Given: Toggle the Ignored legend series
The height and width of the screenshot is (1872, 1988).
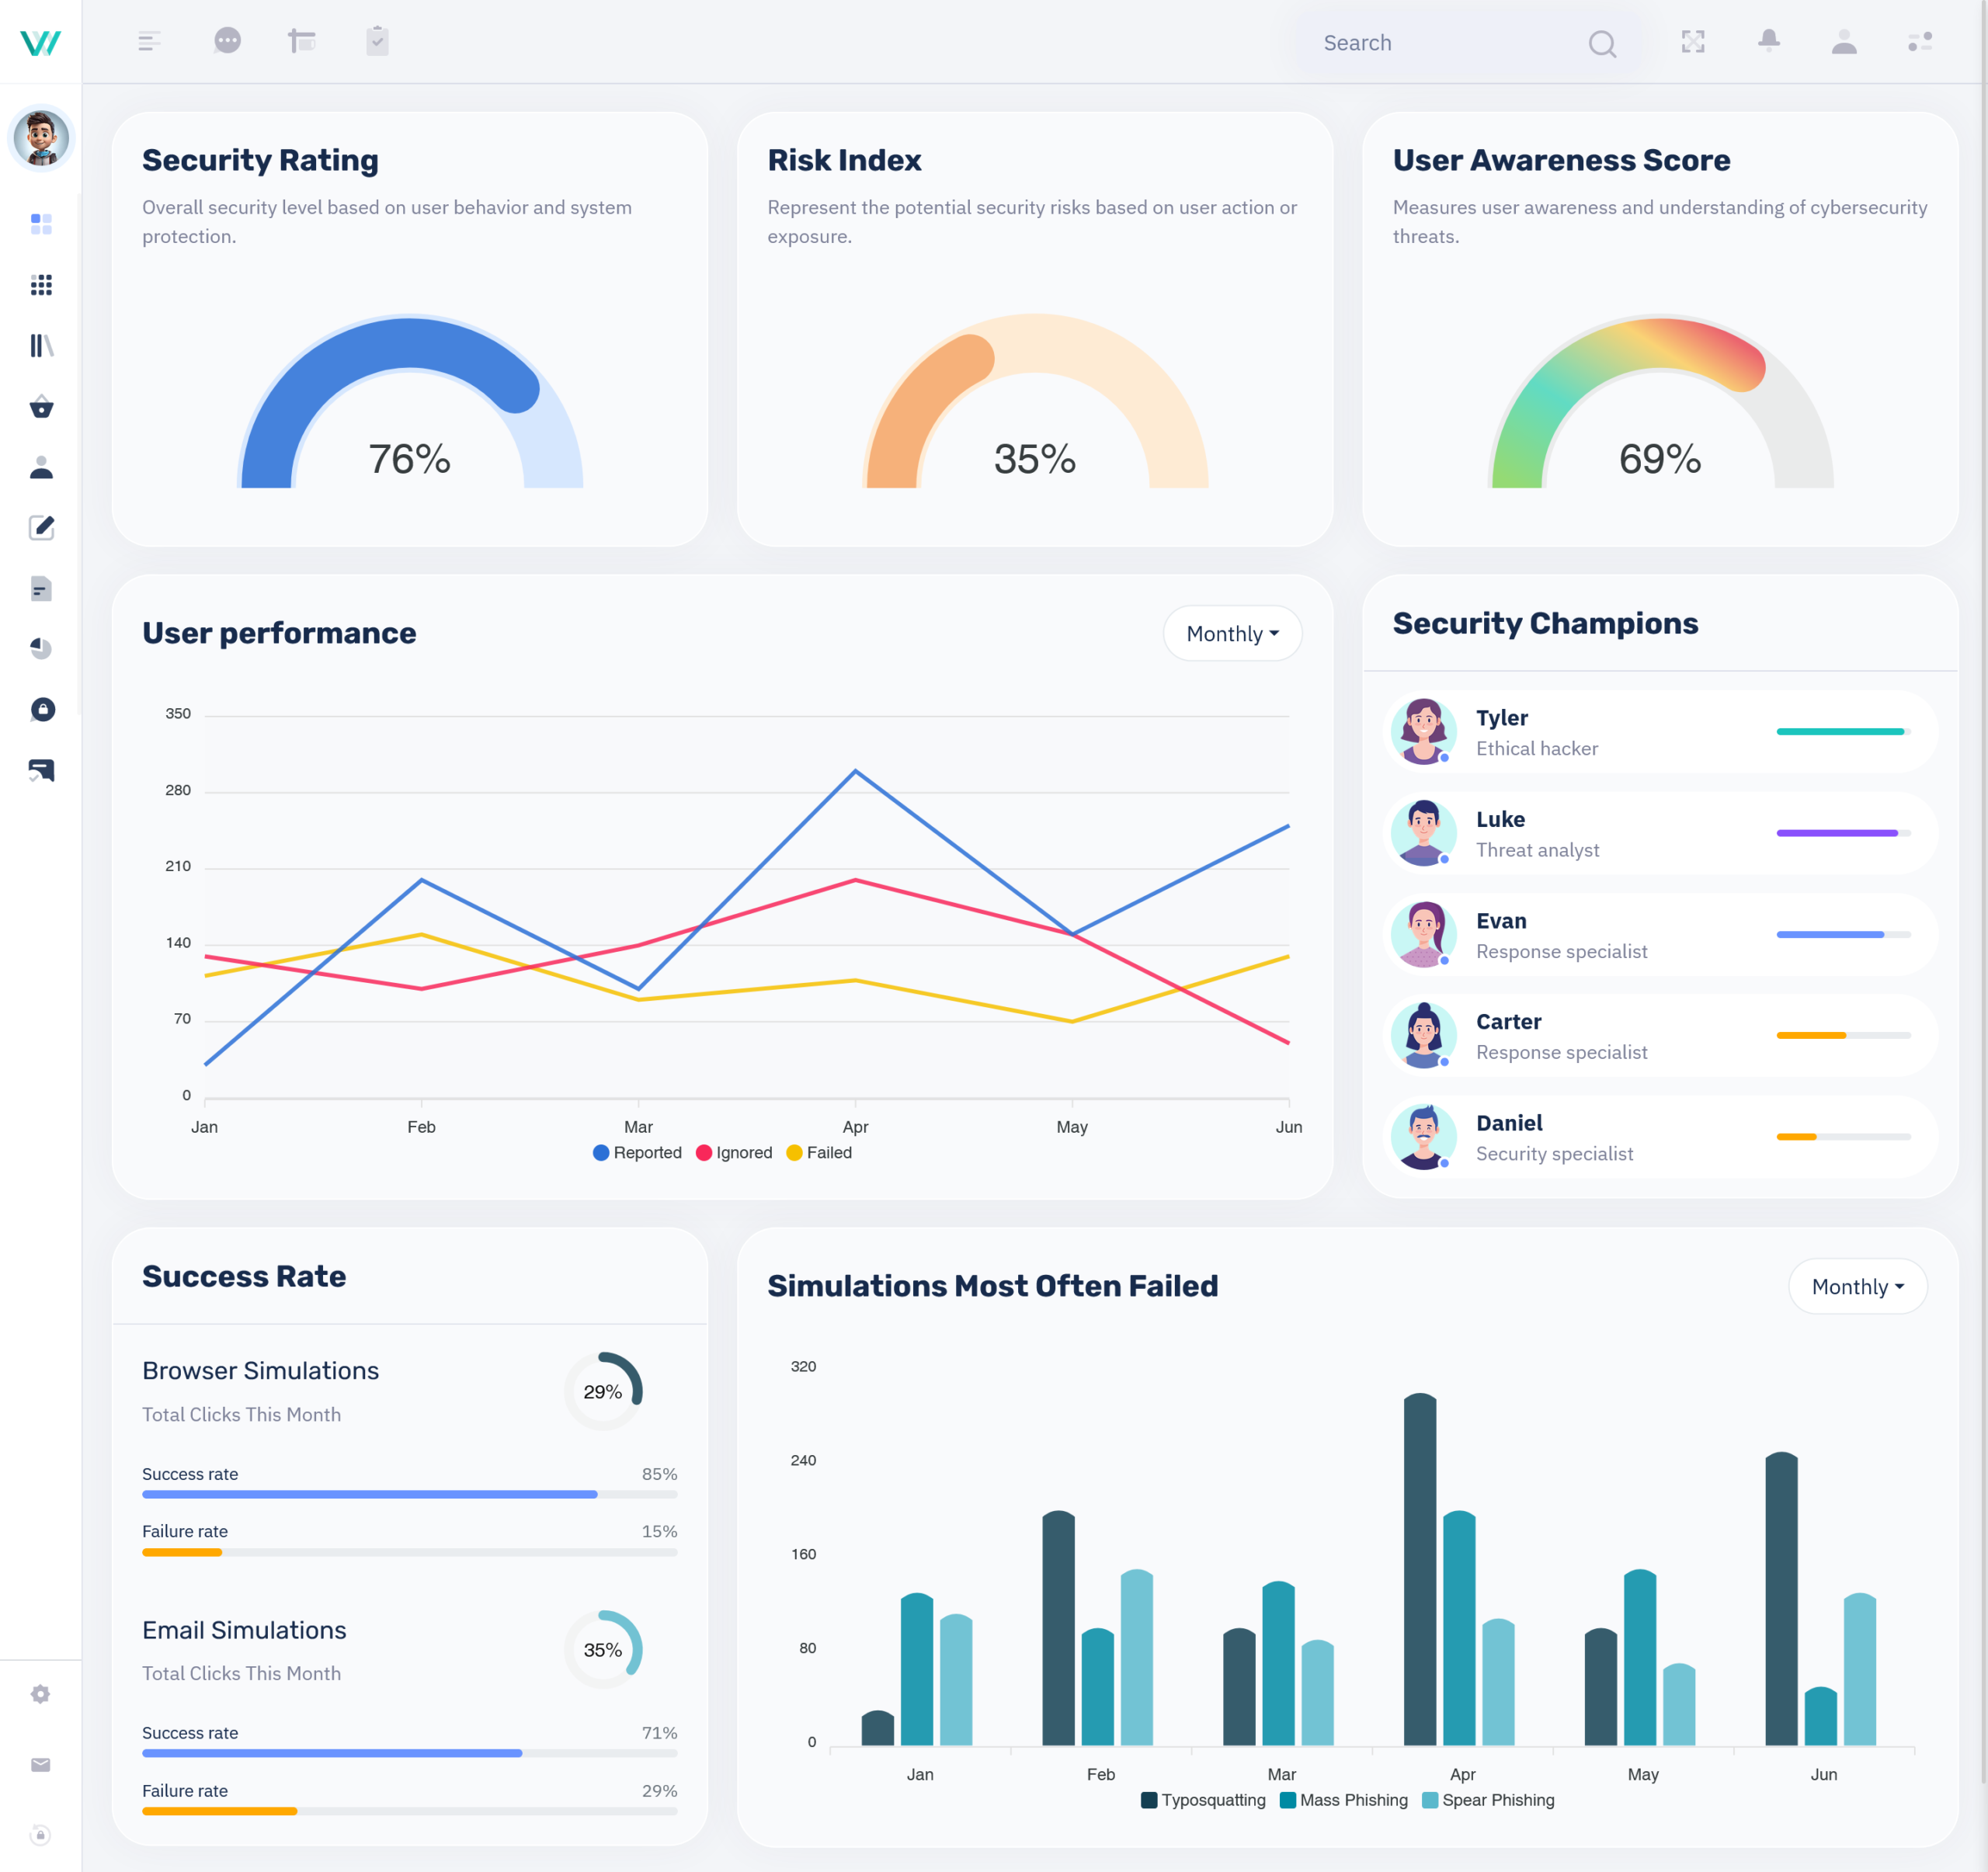Looking at the screenshot, I should point(734,1152).
